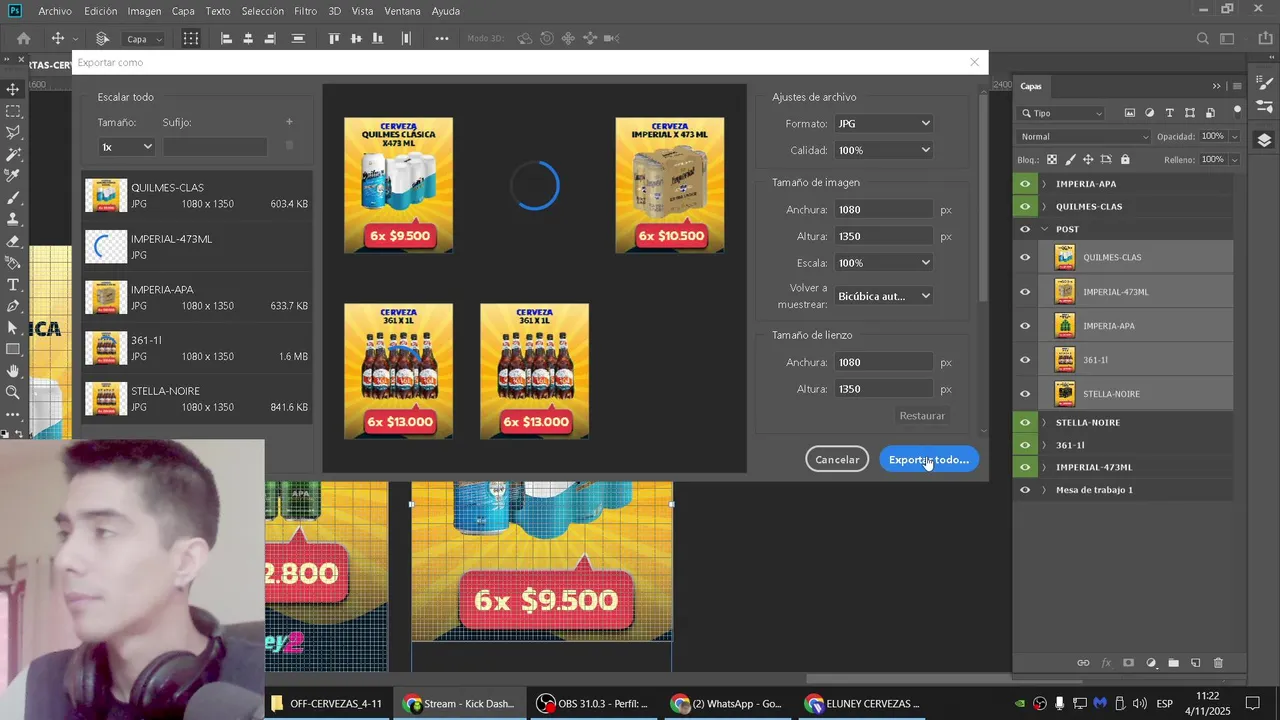Click the Restaurar button
Viewport: 1280px width, 720px height.
point(922,416)
